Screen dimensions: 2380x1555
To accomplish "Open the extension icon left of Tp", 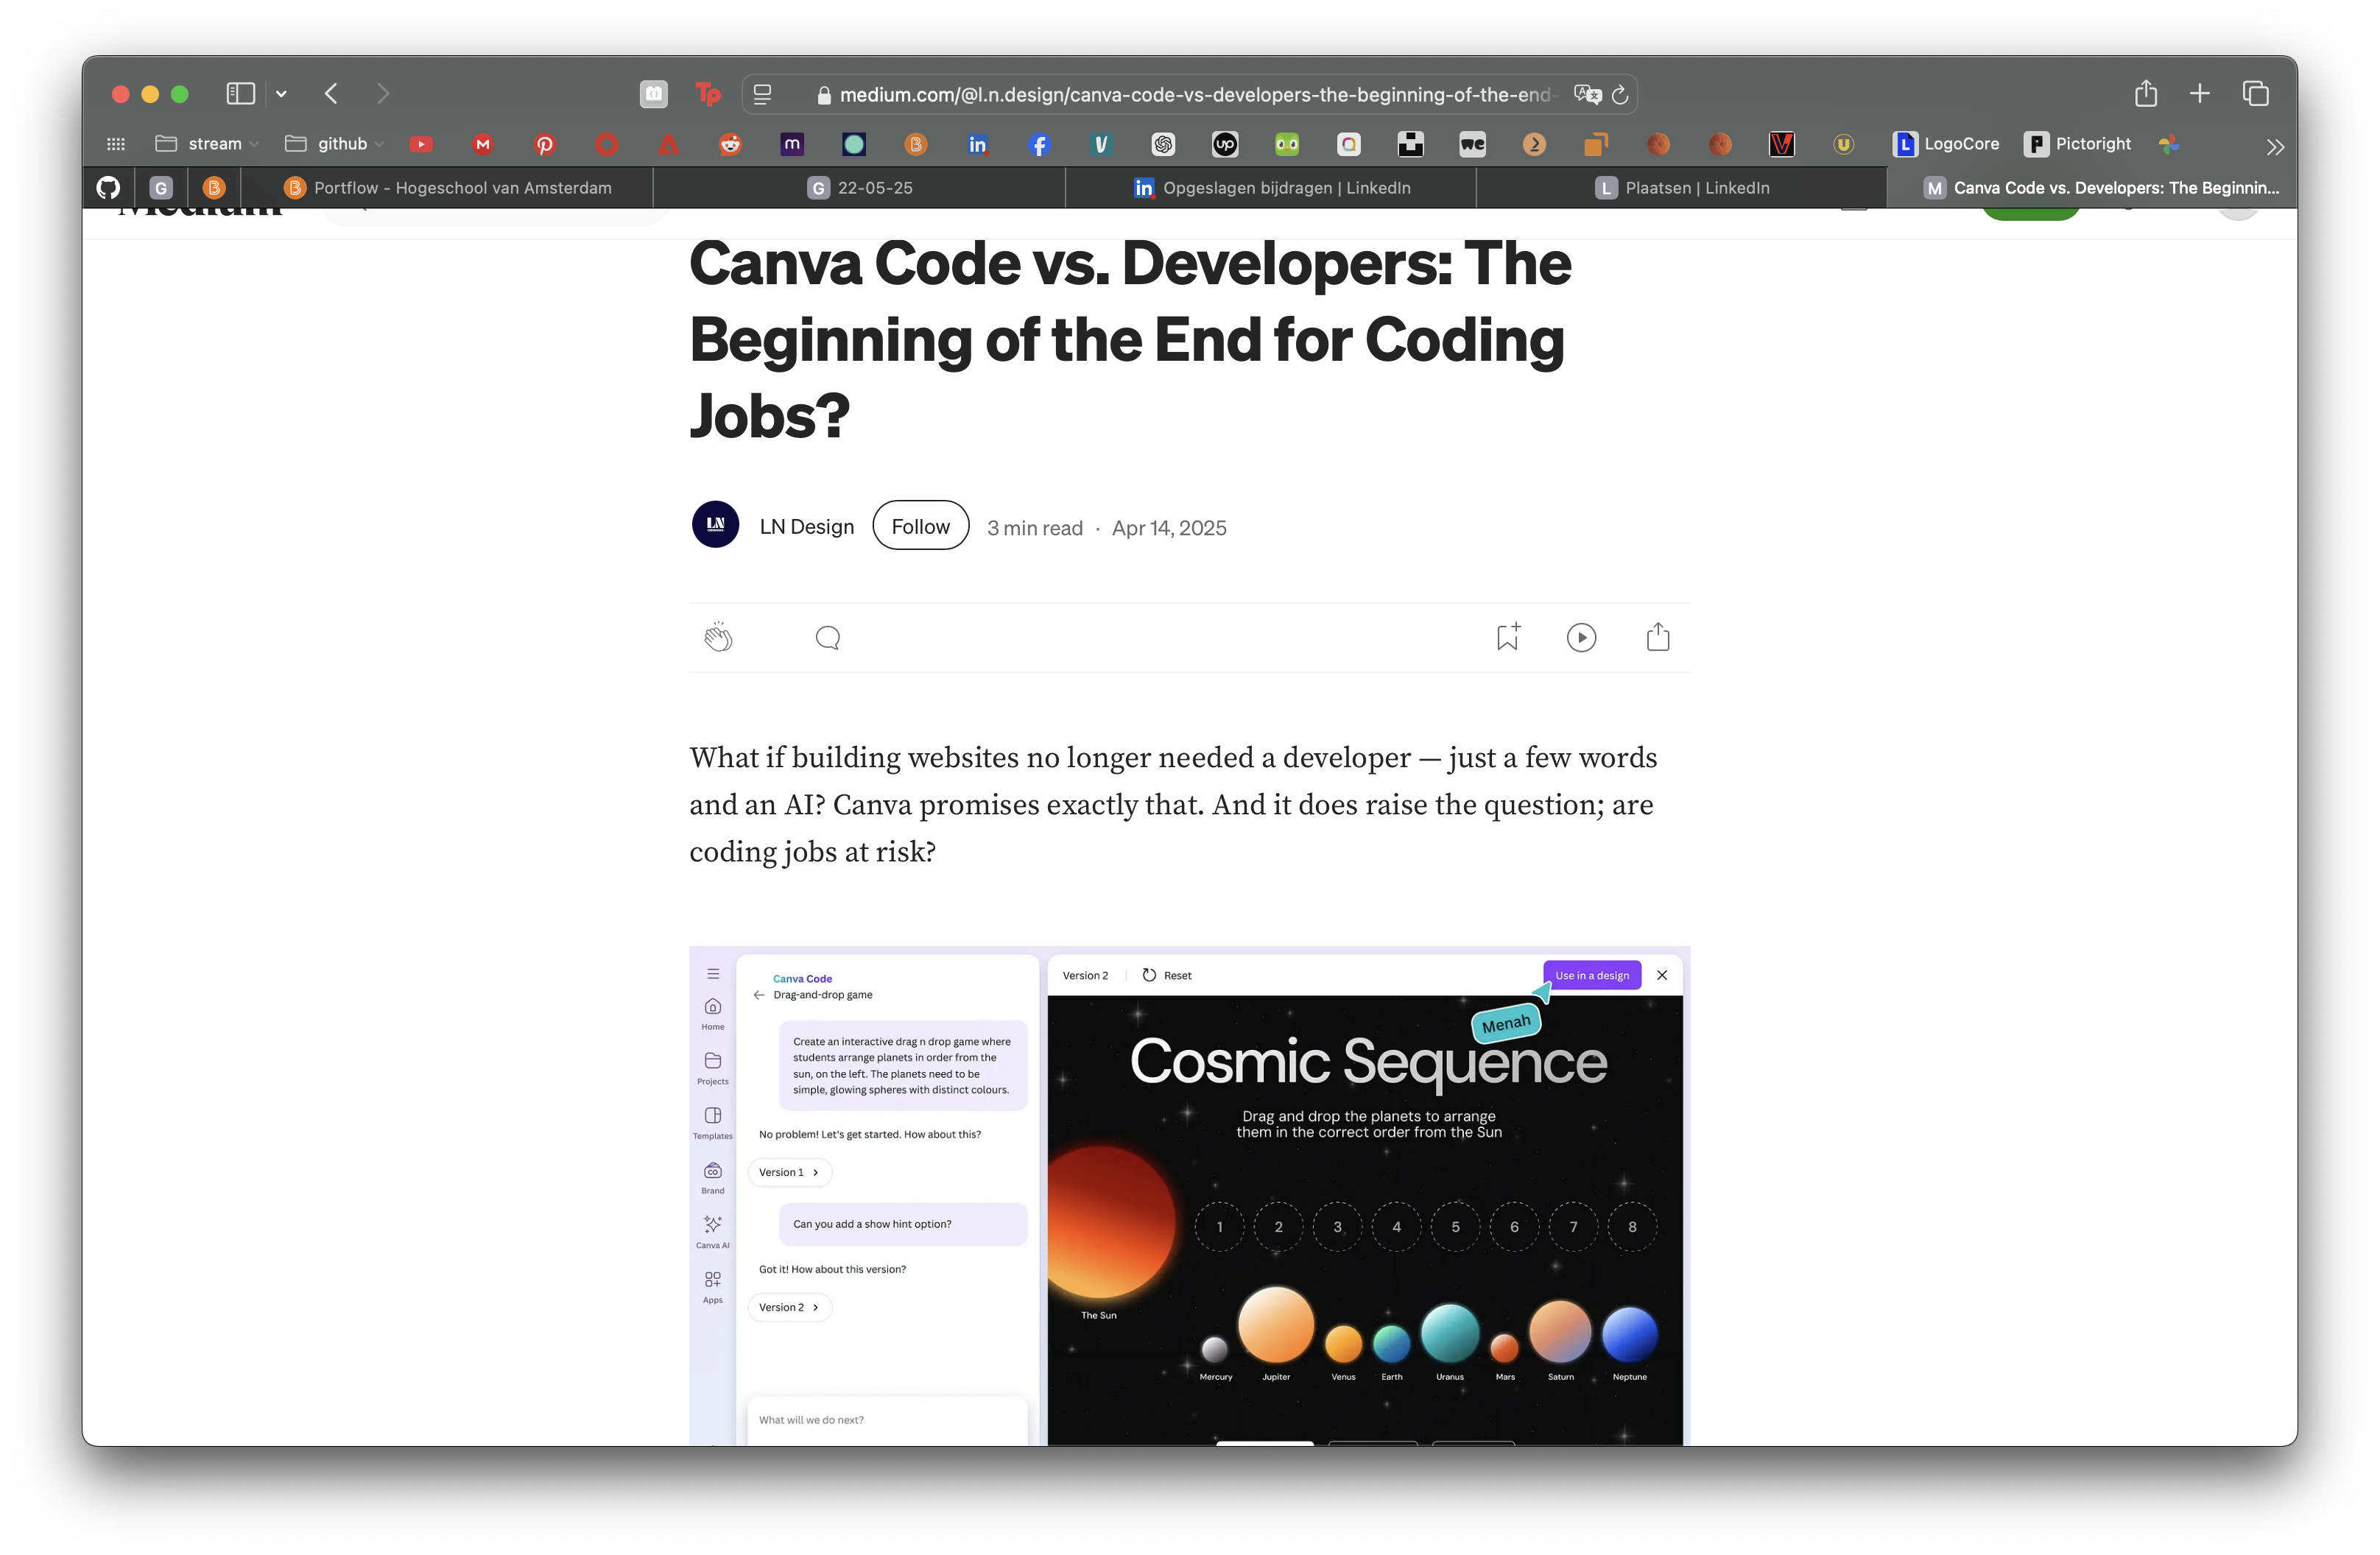I will (x=653, y=94).
